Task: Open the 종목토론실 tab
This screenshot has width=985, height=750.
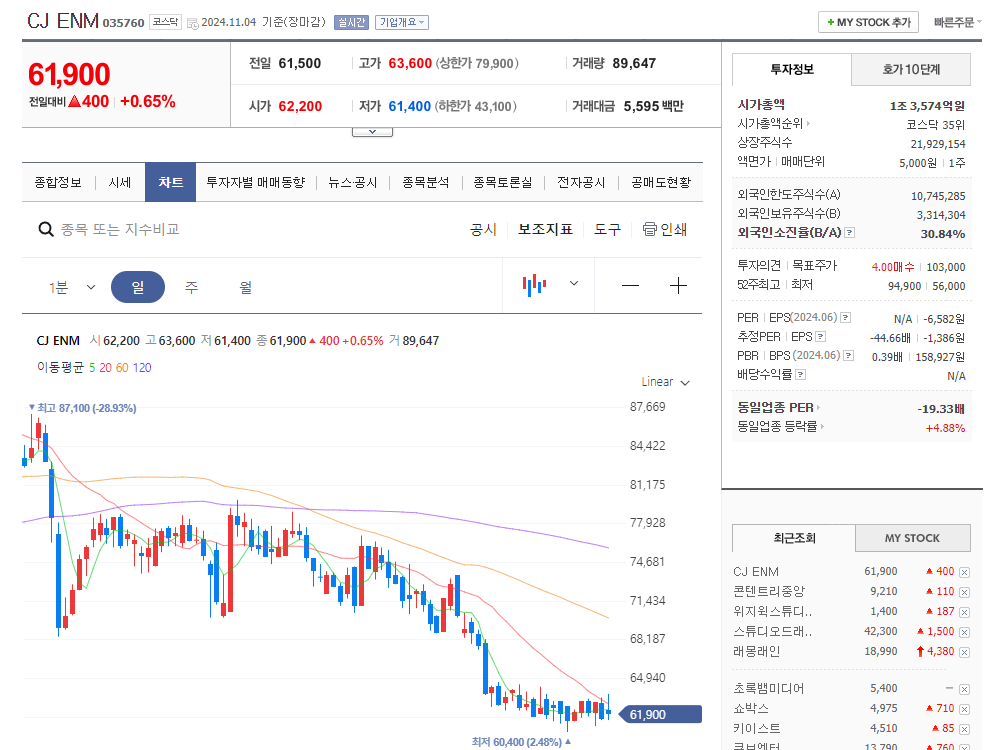Action: [503, 182]
